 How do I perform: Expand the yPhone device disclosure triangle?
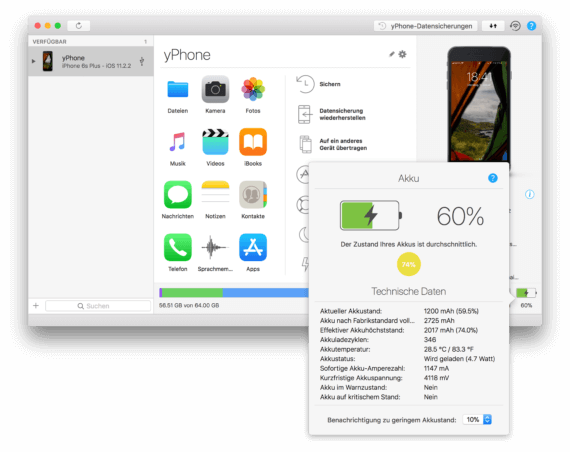tap(33, 61)
